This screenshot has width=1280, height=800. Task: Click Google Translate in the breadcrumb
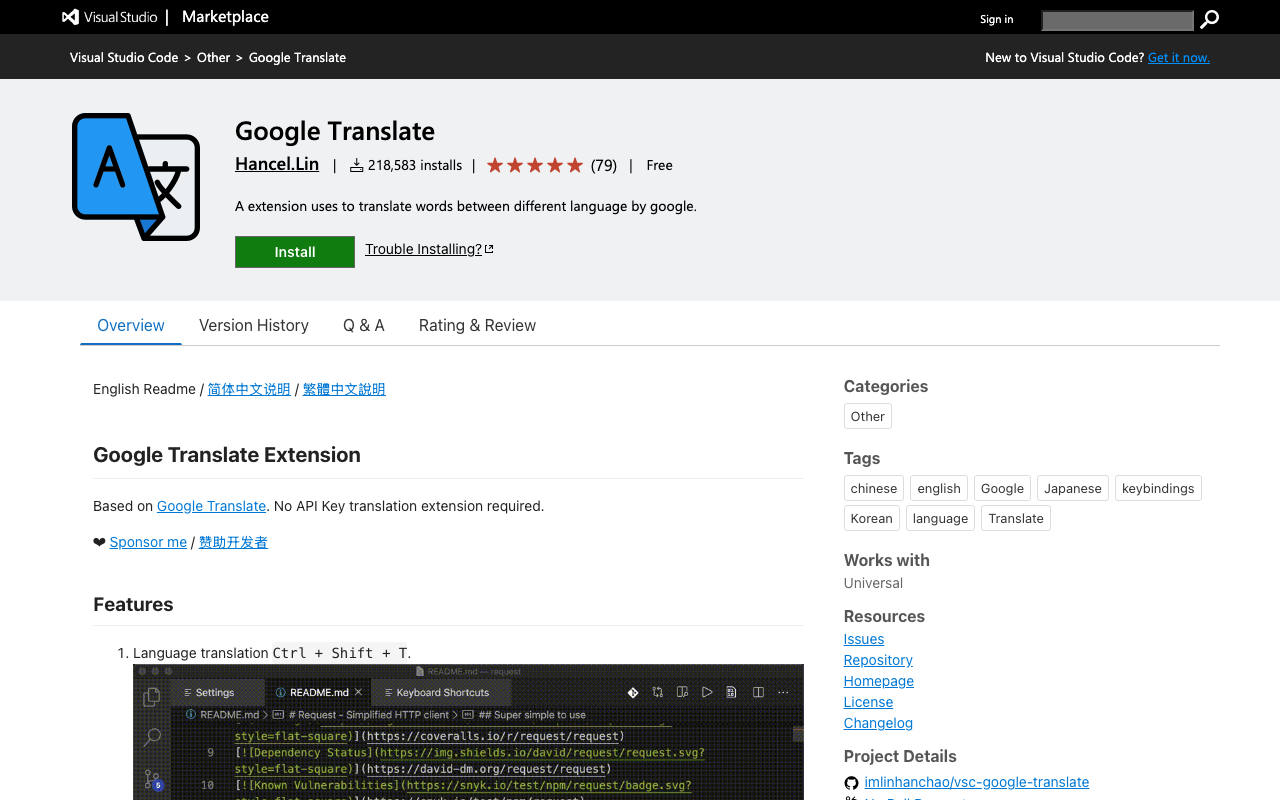point(297,58)
